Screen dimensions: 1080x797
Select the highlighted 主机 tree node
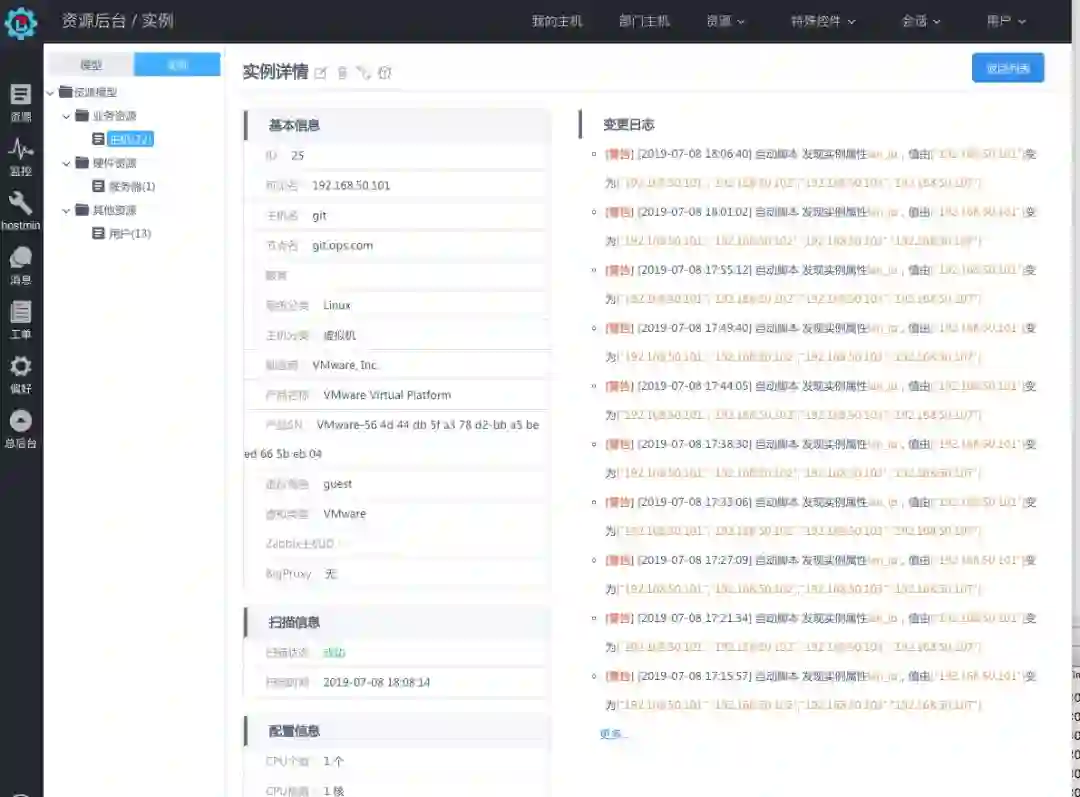(x=131, y=139)
